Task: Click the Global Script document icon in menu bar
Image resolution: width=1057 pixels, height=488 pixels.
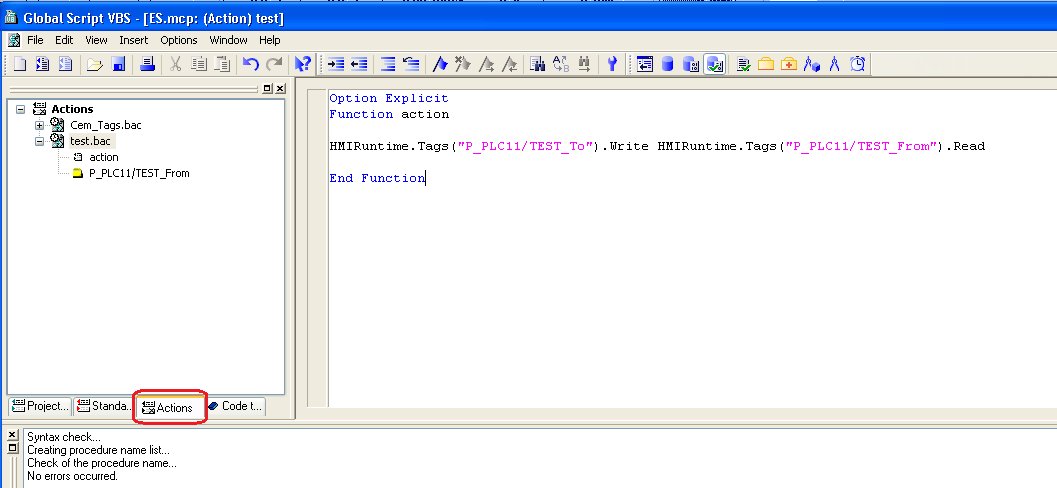Action: pyautogui.click(x=13, y=40)
